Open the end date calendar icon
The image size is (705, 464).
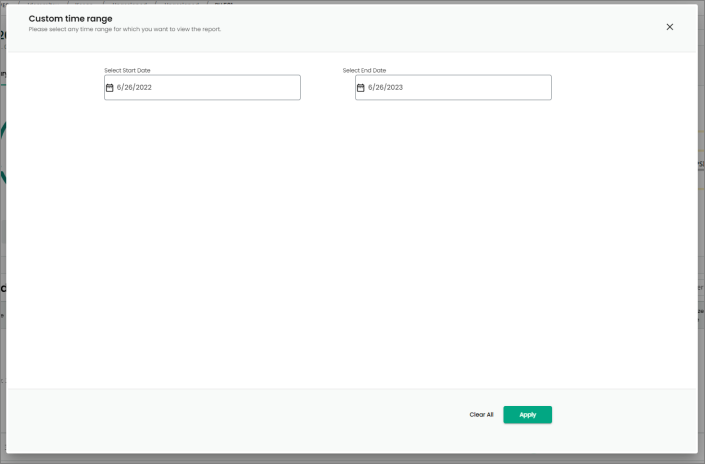tap(361, 88)
